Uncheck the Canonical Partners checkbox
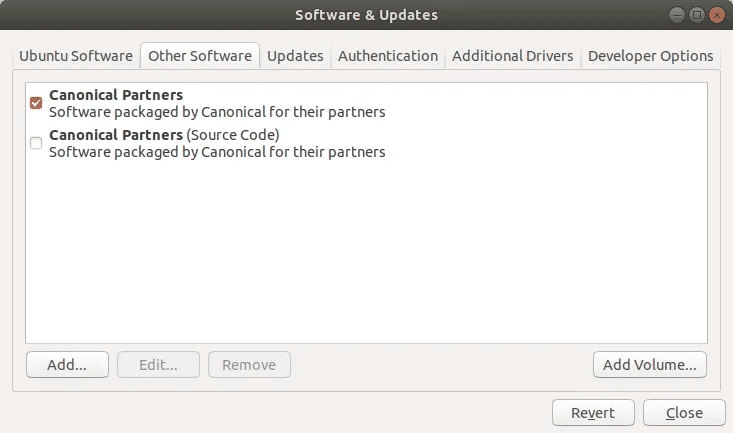 pyautogui.click(x=36, y=103)
